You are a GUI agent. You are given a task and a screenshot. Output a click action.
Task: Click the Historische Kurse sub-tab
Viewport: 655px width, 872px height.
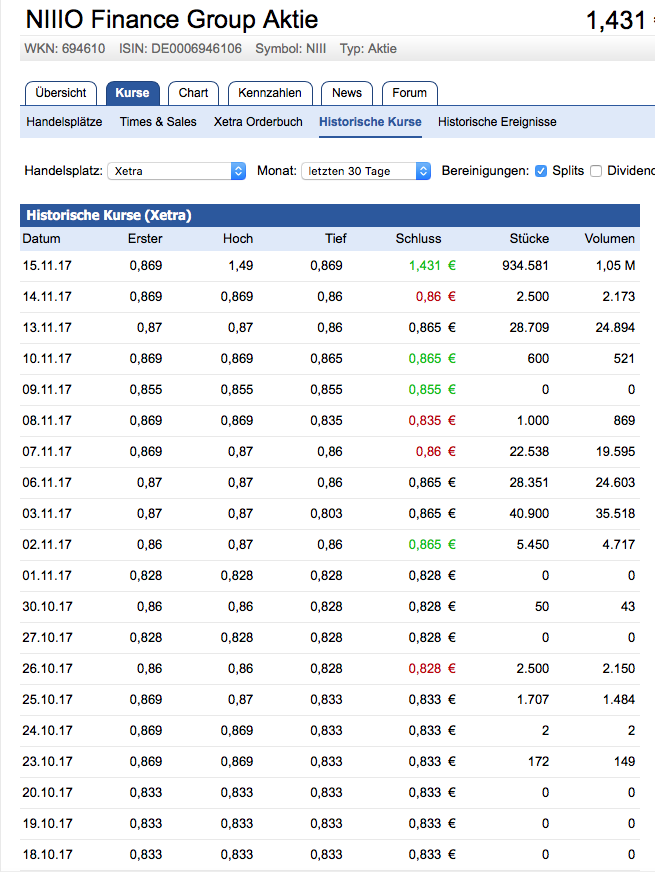click(370, 122)
